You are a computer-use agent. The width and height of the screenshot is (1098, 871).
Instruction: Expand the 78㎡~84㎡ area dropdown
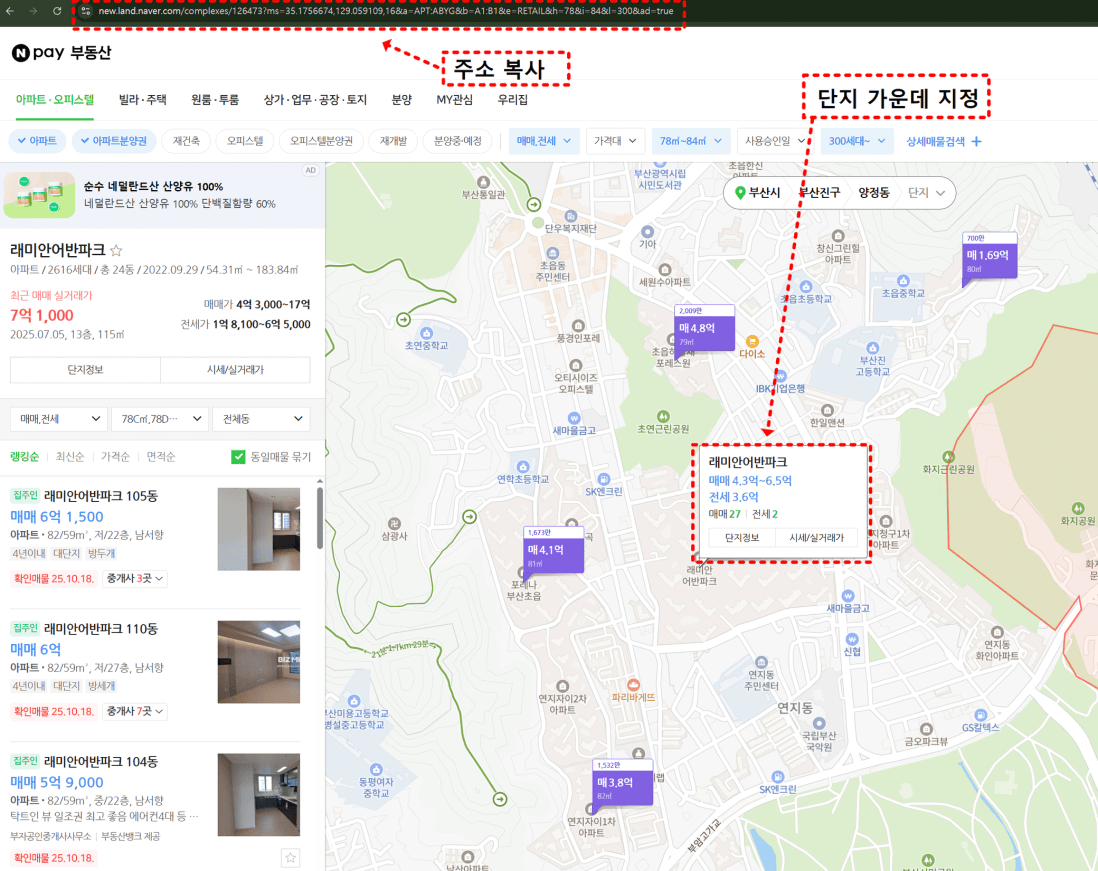point(690,141)
